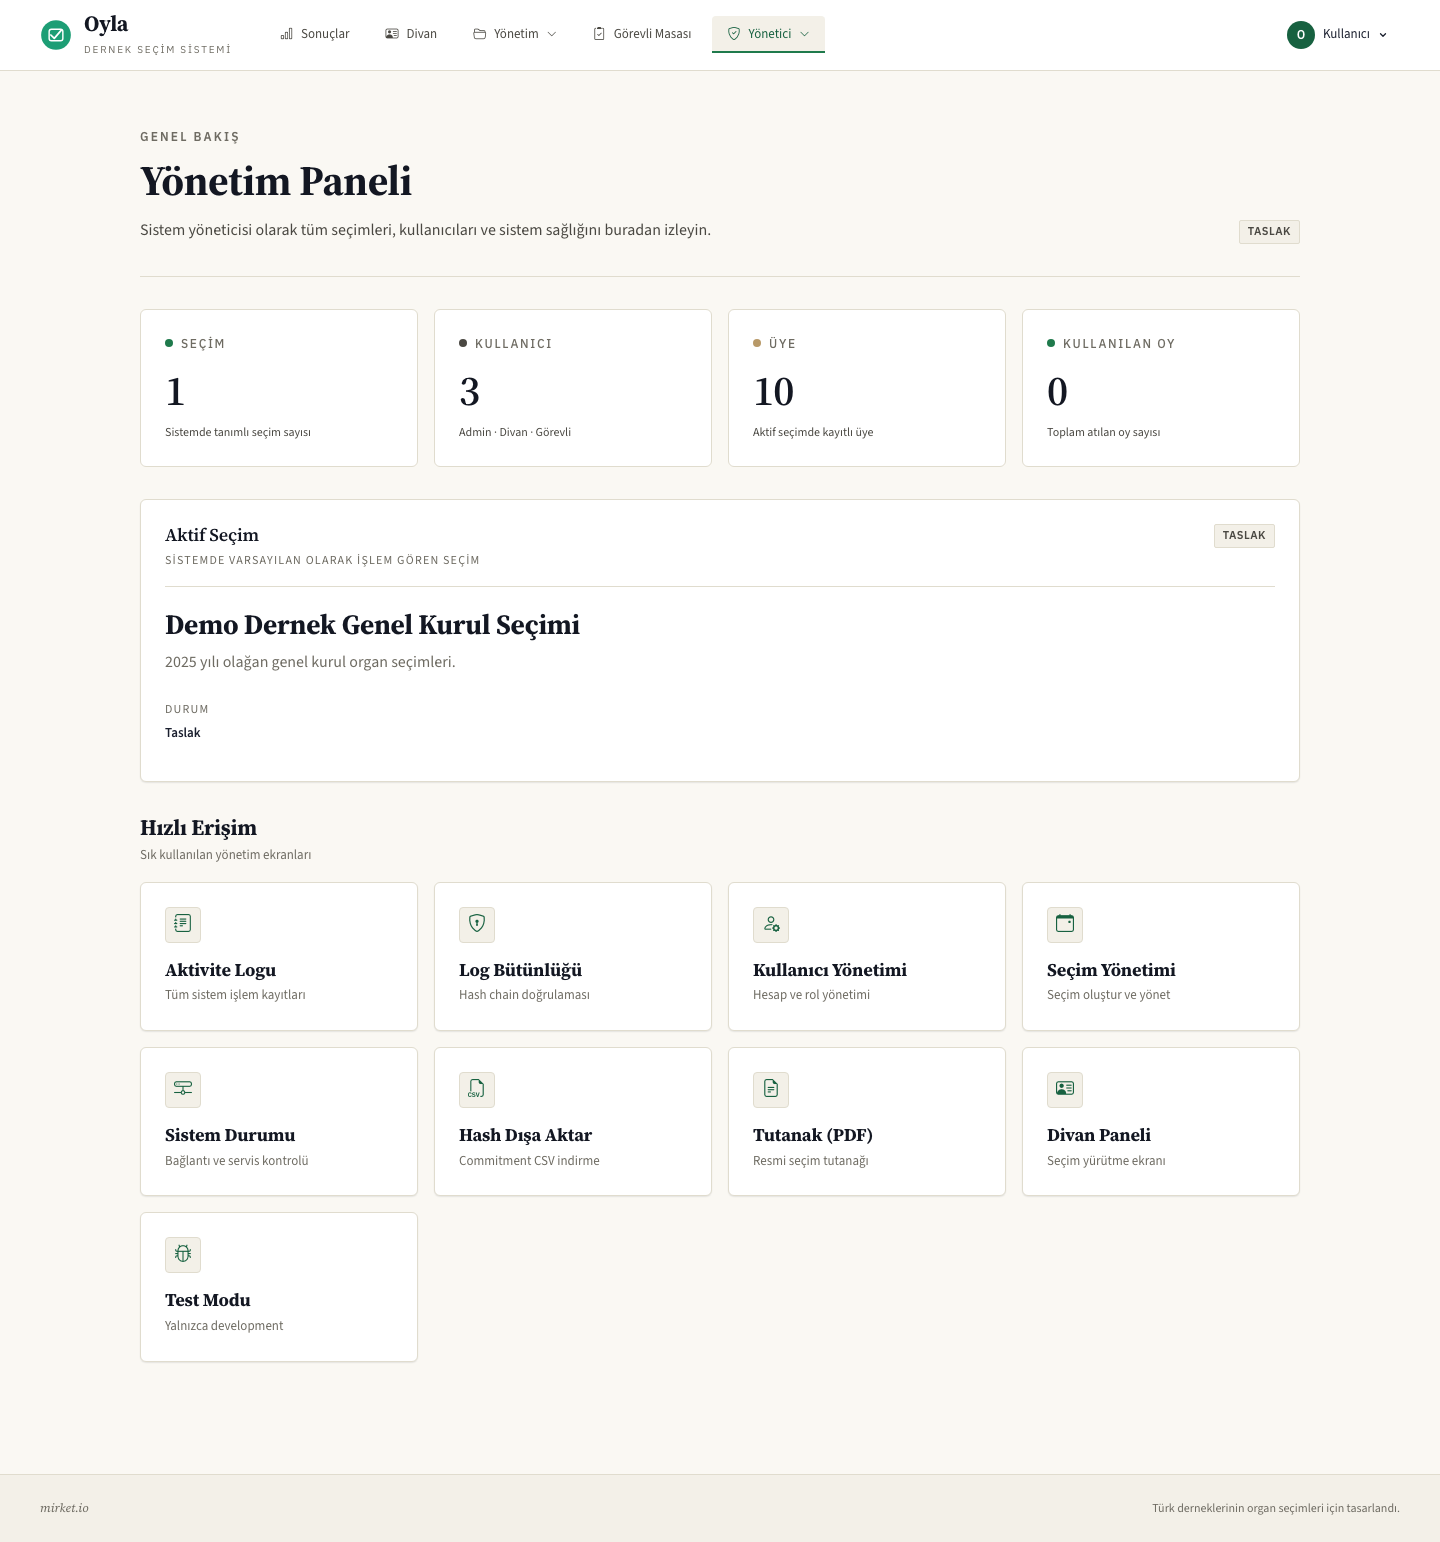Click 'Bağlantı ve servis kontrolü' description

coord(237,1161)
